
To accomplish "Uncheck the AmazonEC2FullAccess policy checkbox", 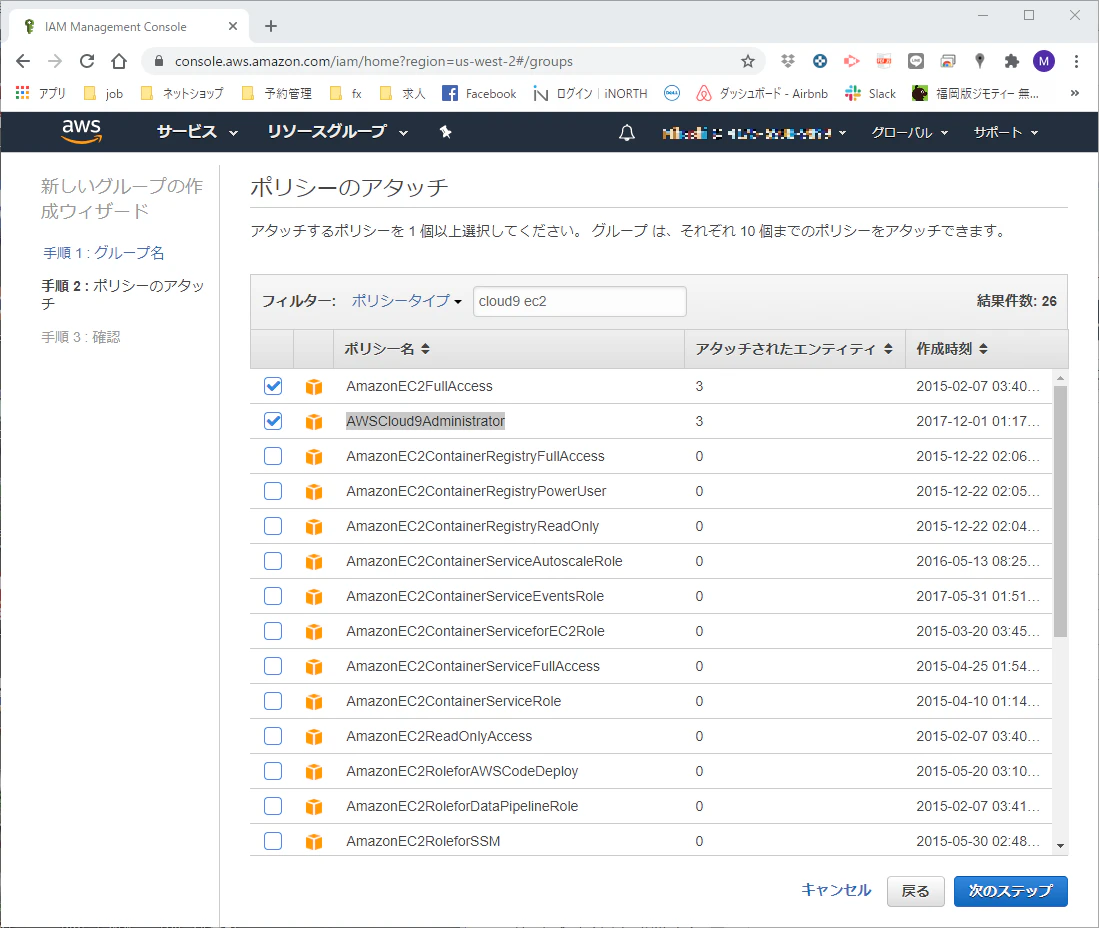I will [273, 385].
